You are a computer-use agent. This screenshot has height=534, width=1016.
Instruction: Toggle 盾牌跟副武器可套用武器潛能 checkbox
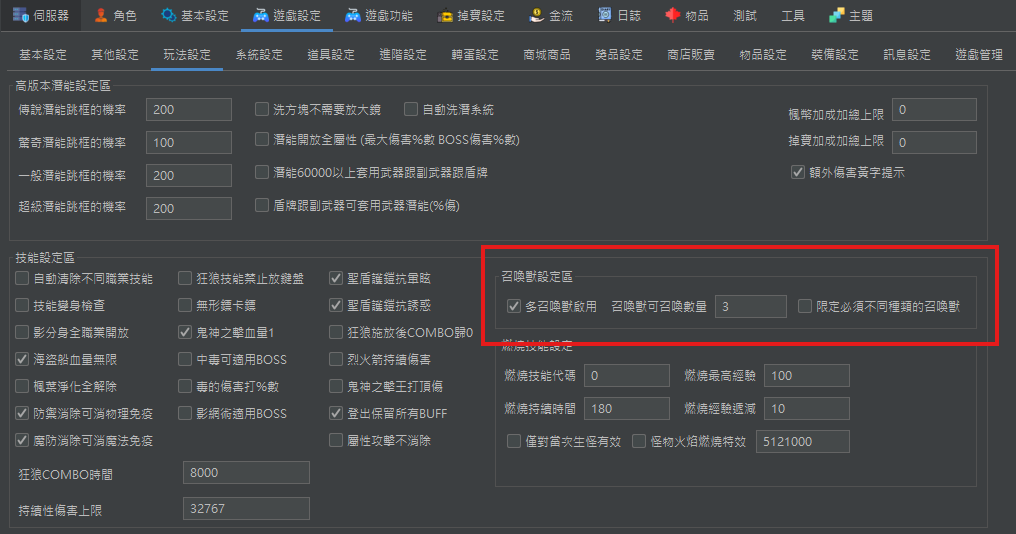click(x=262, y=205)
